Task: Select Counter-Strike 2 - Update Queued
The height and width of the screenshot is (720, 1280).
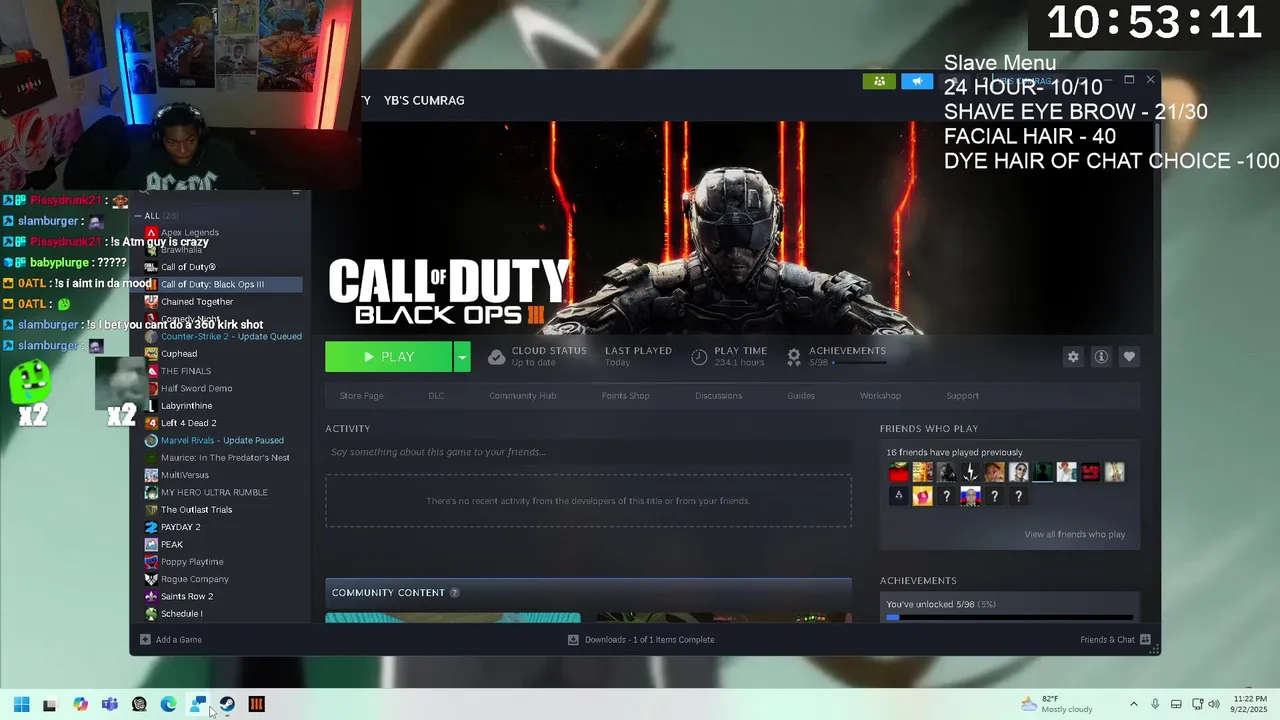Action: click(x=218, y=336)
